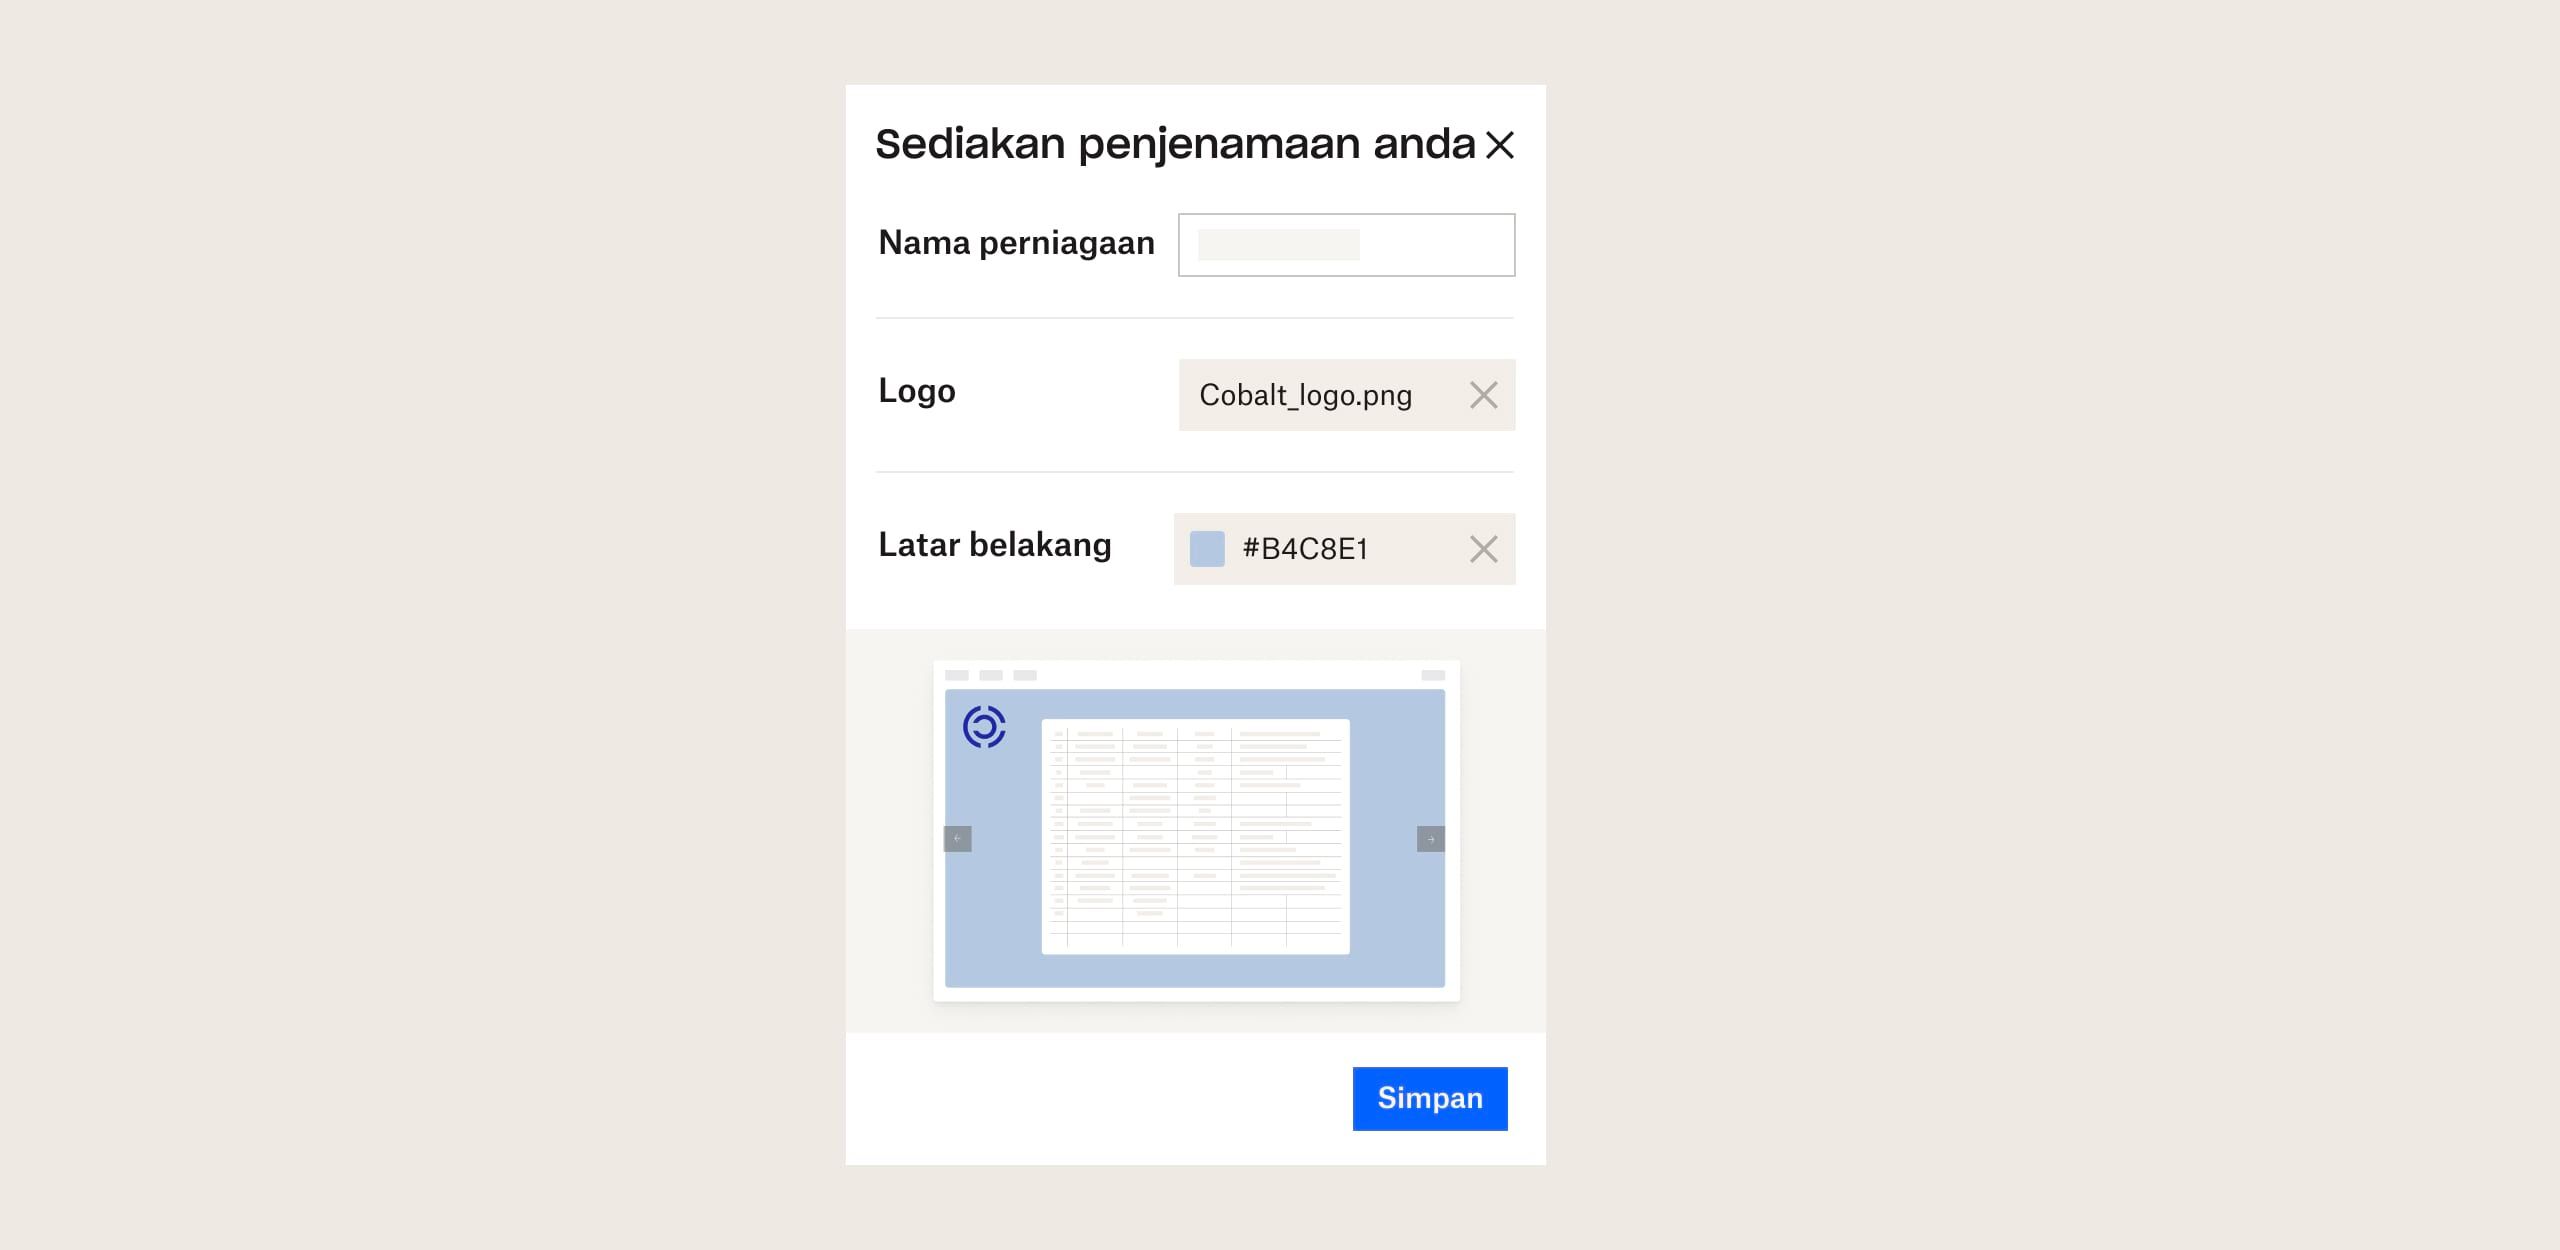Select the #B4C8E1 hex value
Viewport: 2560px width, 1250px height.
pos(1305,549)
